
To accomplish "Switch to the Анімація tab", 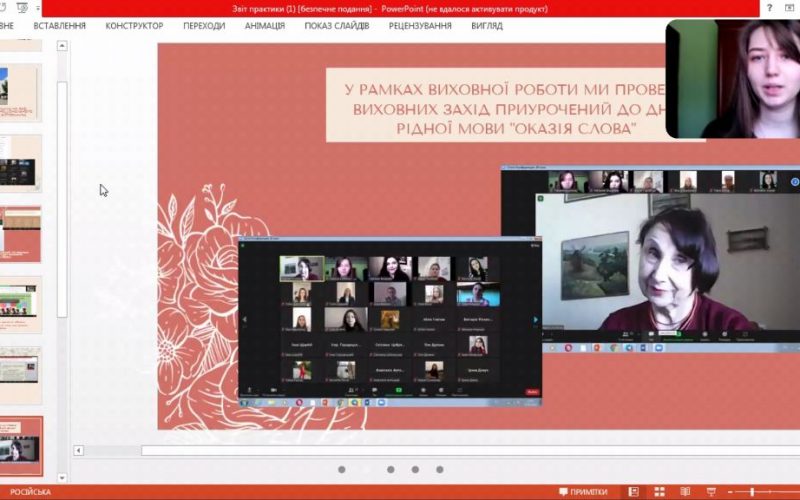I will (264, 26).
